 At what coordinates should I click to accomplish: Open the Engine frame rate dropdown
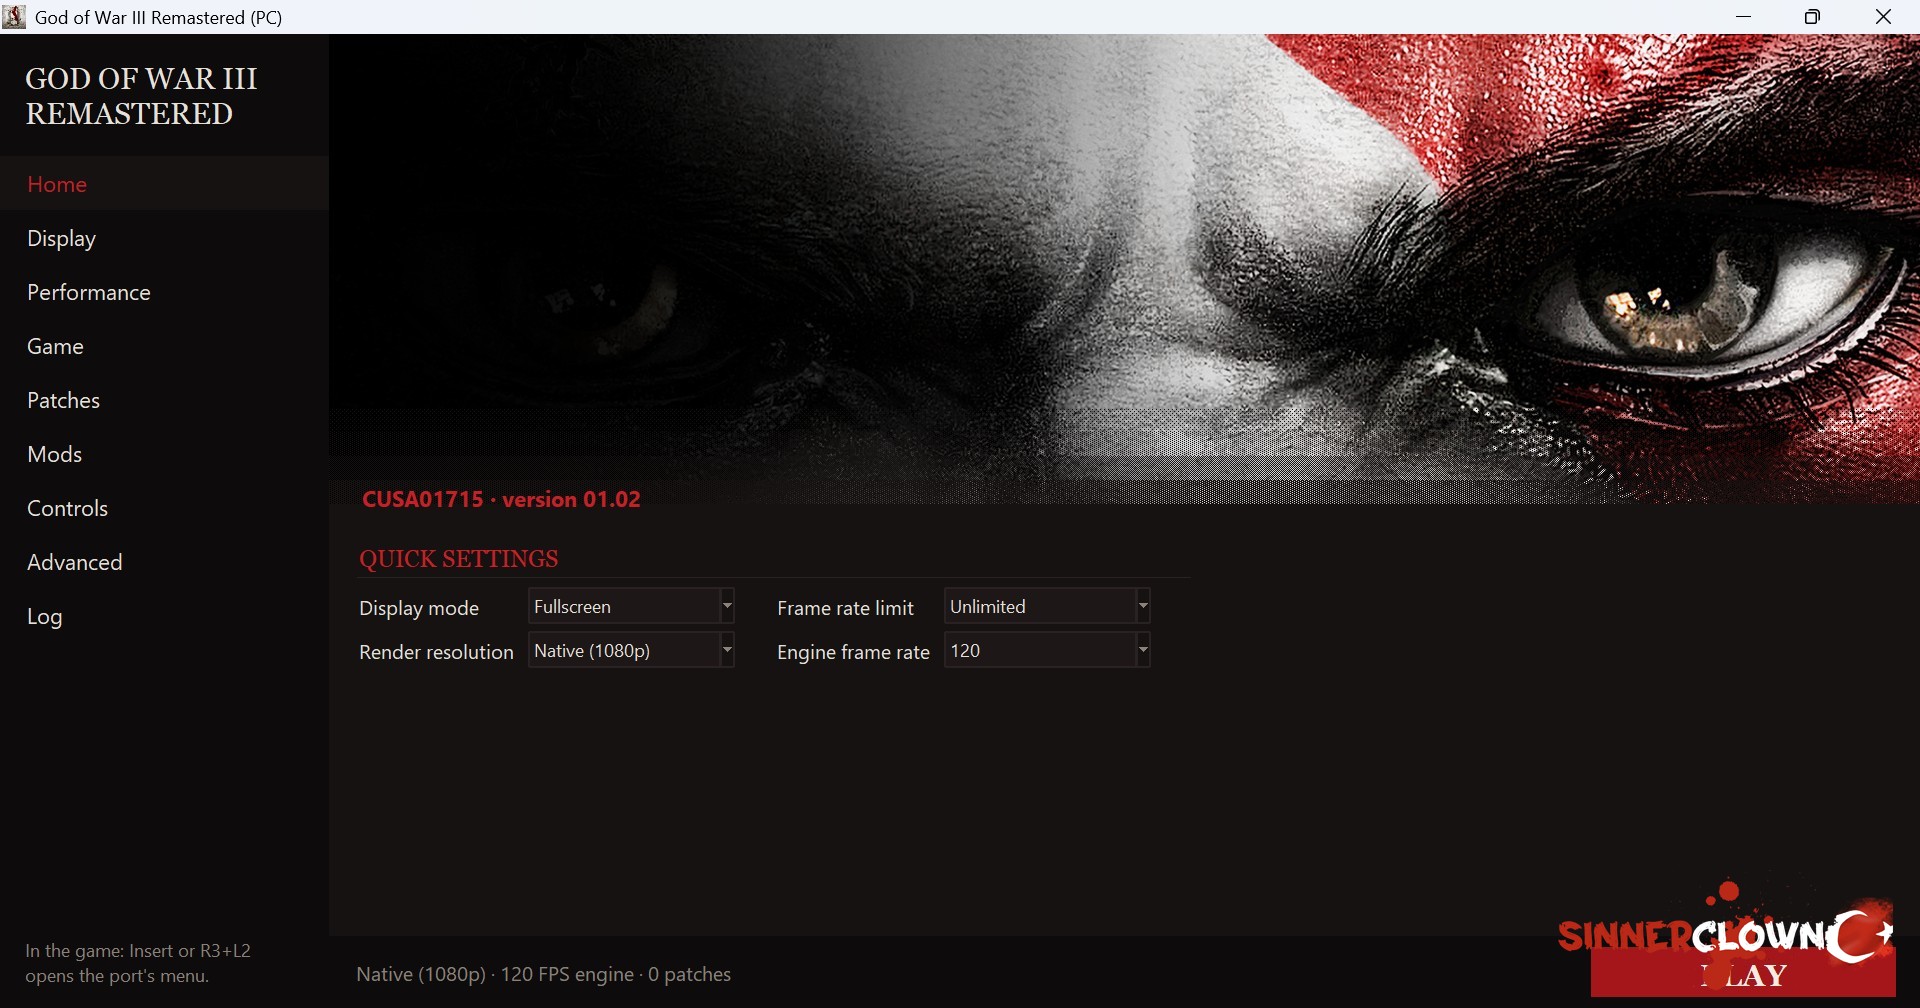tap(1048, 650)
